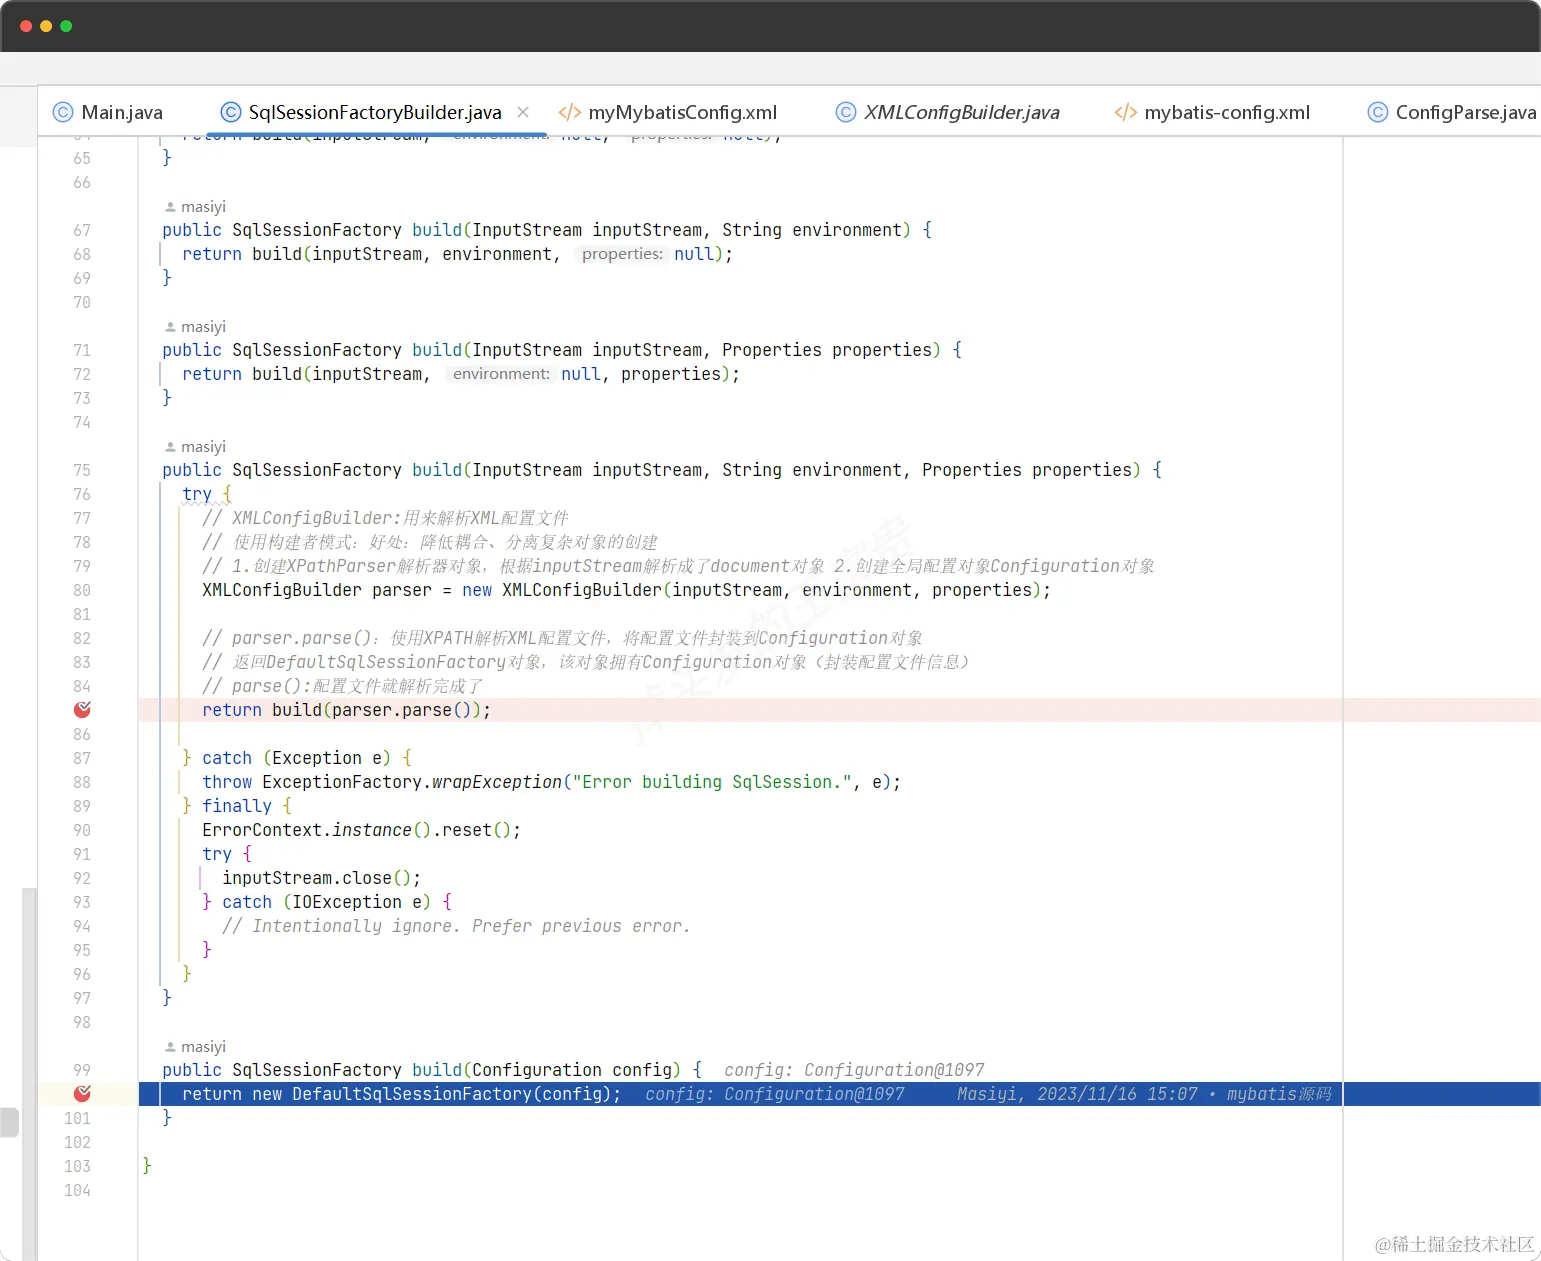Click the mybatis-config.xml file type icon

click(x=1126, y=112)
